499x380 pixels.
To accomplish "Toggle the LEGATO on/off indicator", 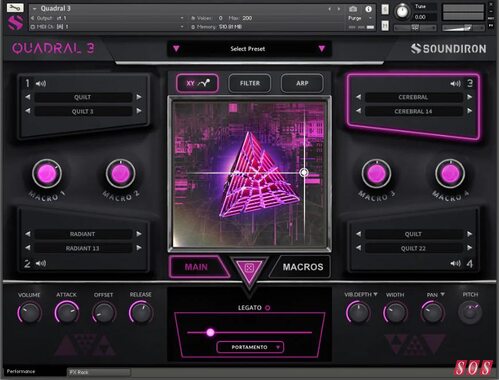I will point(267,308).
